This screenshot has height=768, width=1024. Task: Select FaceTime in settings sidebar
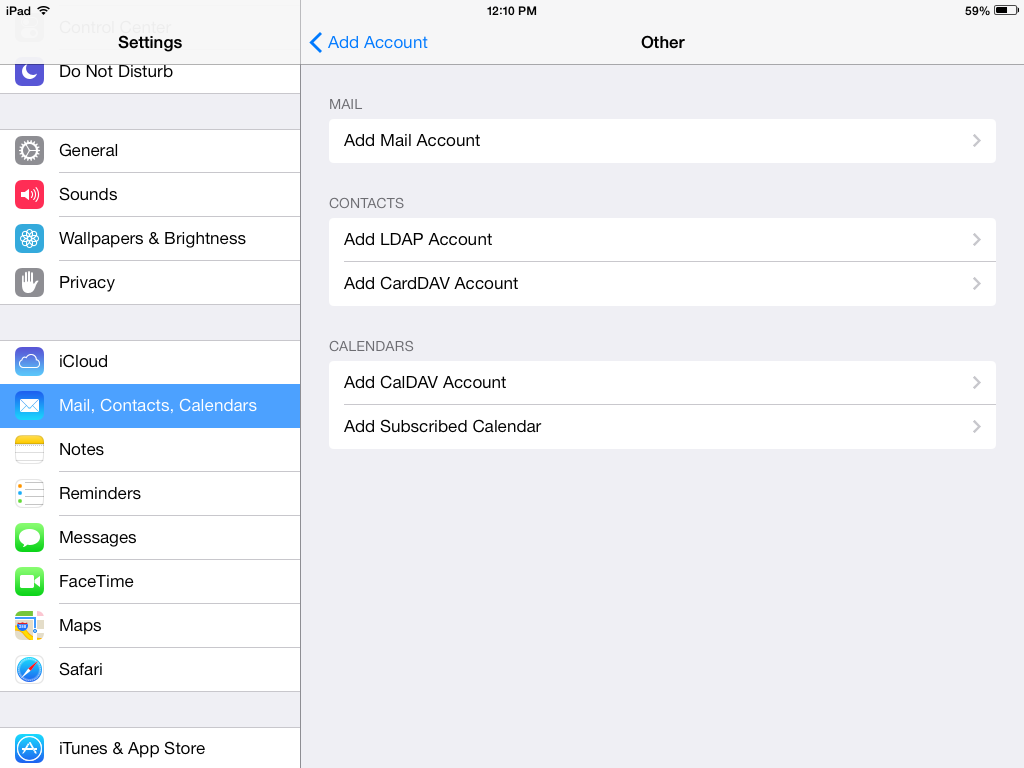click(150, 581)
